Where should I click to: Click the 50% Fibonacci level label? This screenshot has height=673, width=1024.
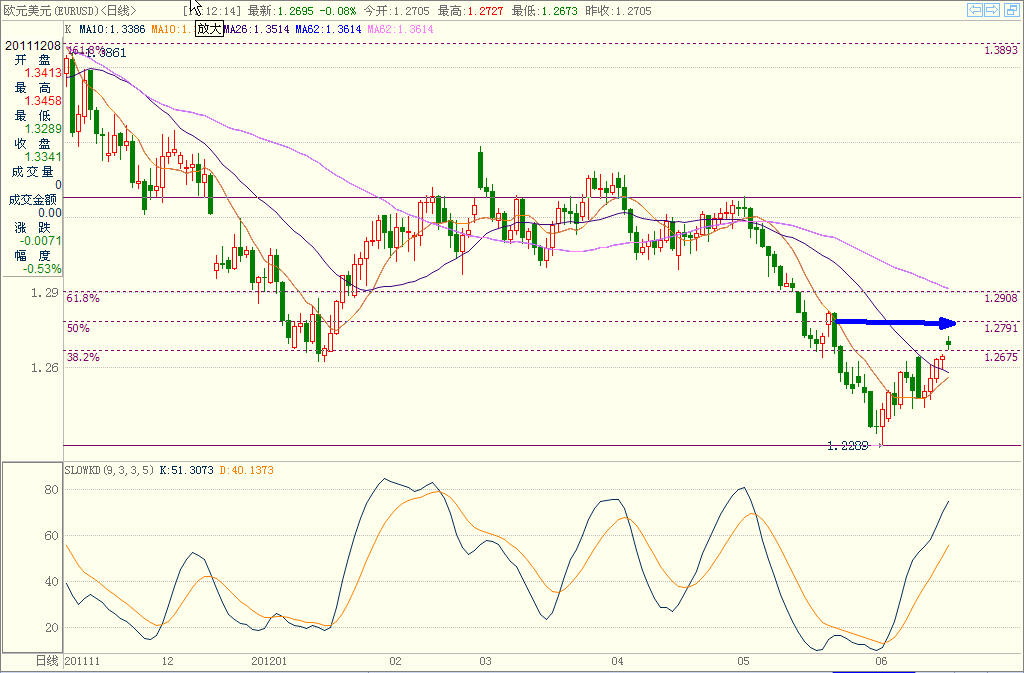78,328
